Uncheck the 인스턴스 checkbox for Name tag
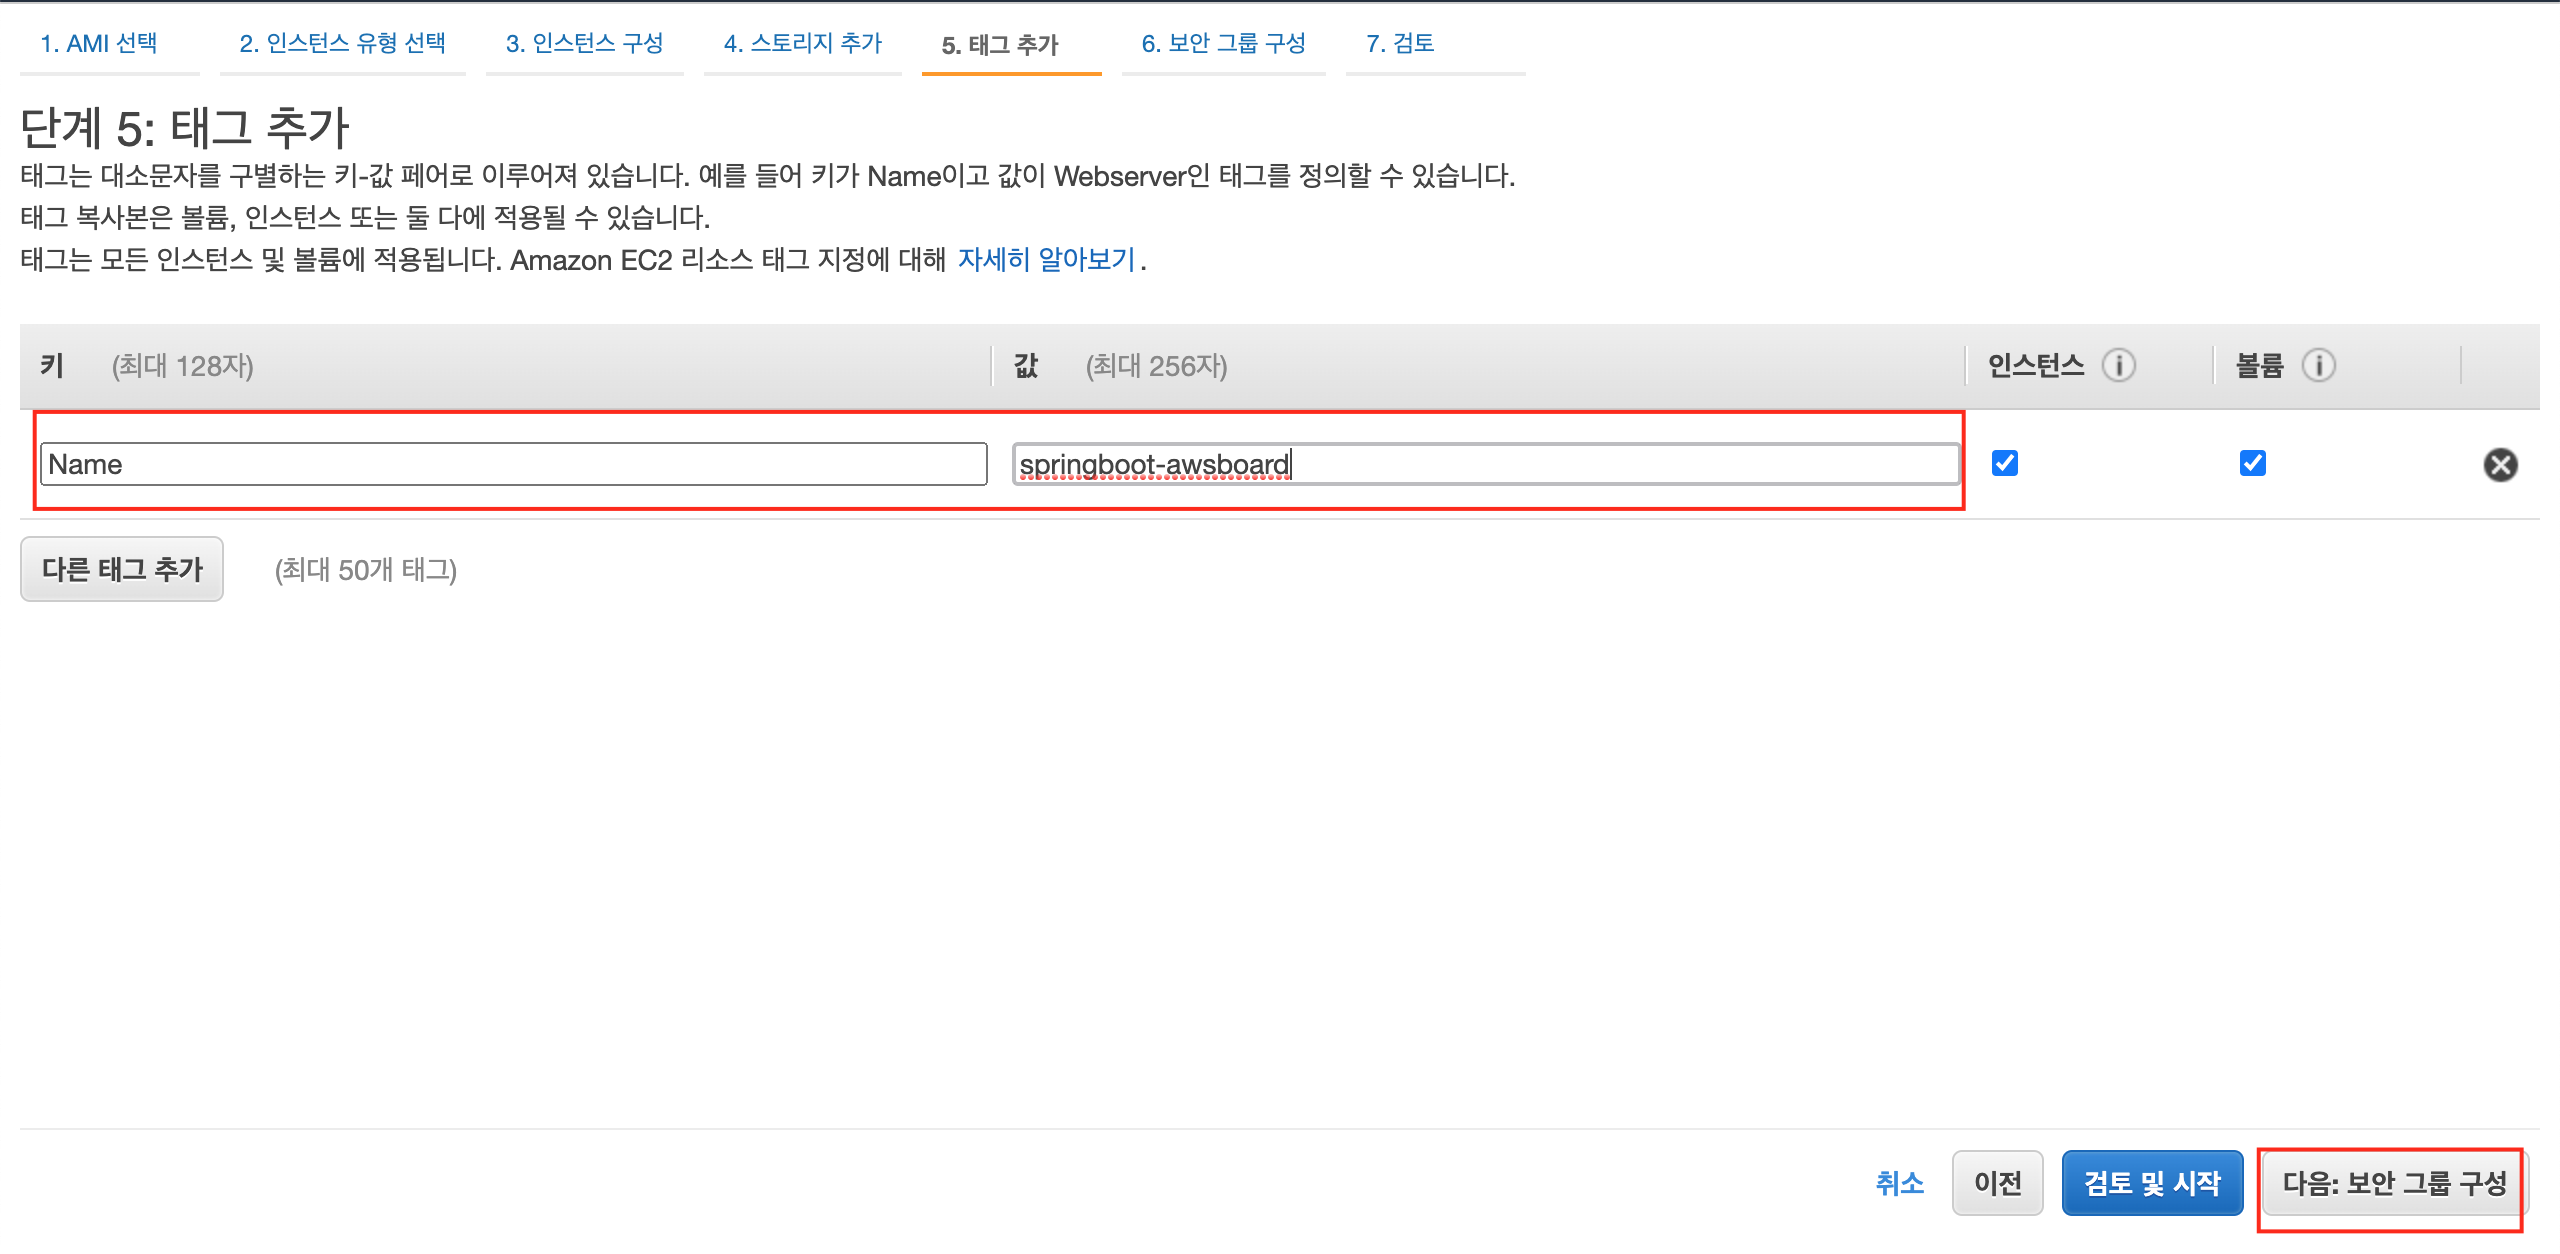This screenshot has width=2560, height=1254. click(2004, 463)
